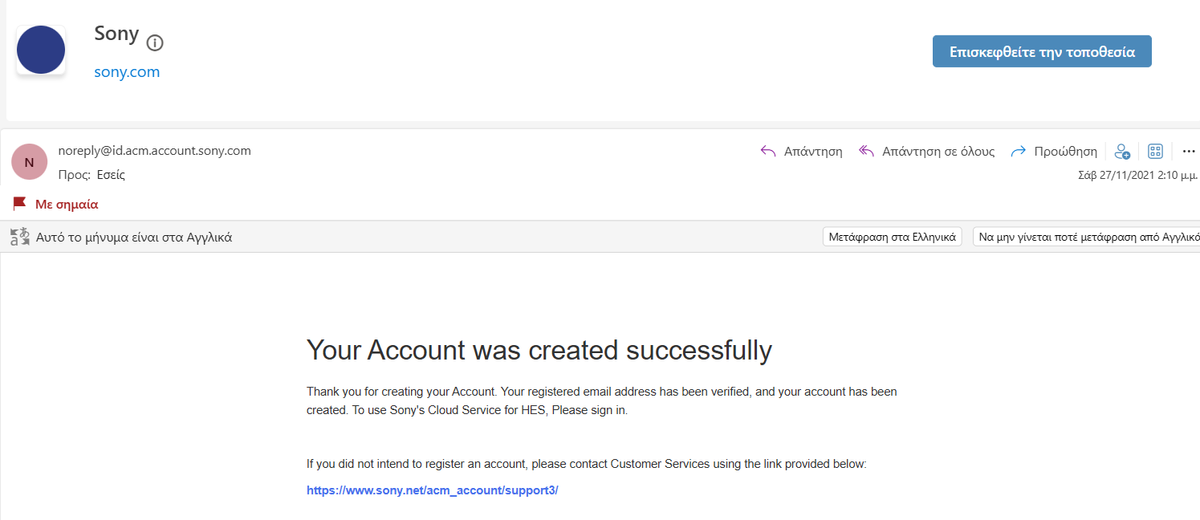
Task: Click the sender avatar with letter N
Action: (x=28, y=162)
